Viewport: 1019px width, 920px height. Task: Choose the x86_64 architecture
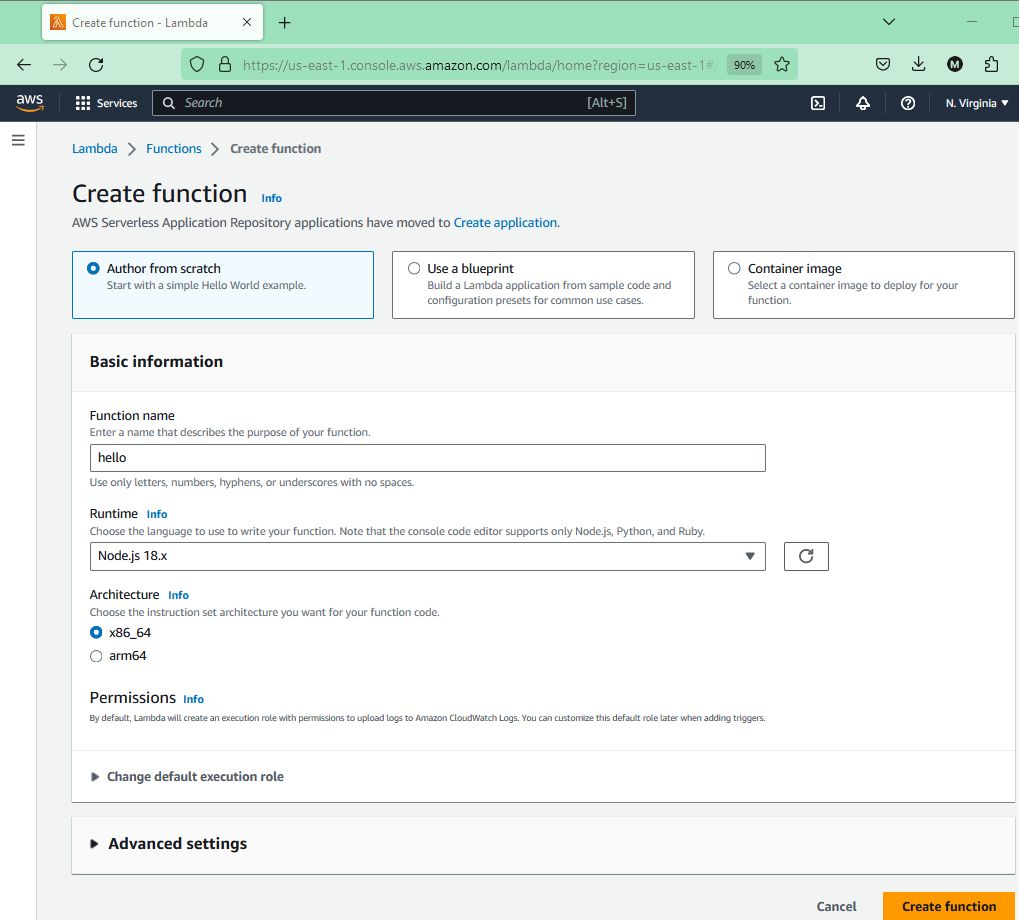coord(96,632)
